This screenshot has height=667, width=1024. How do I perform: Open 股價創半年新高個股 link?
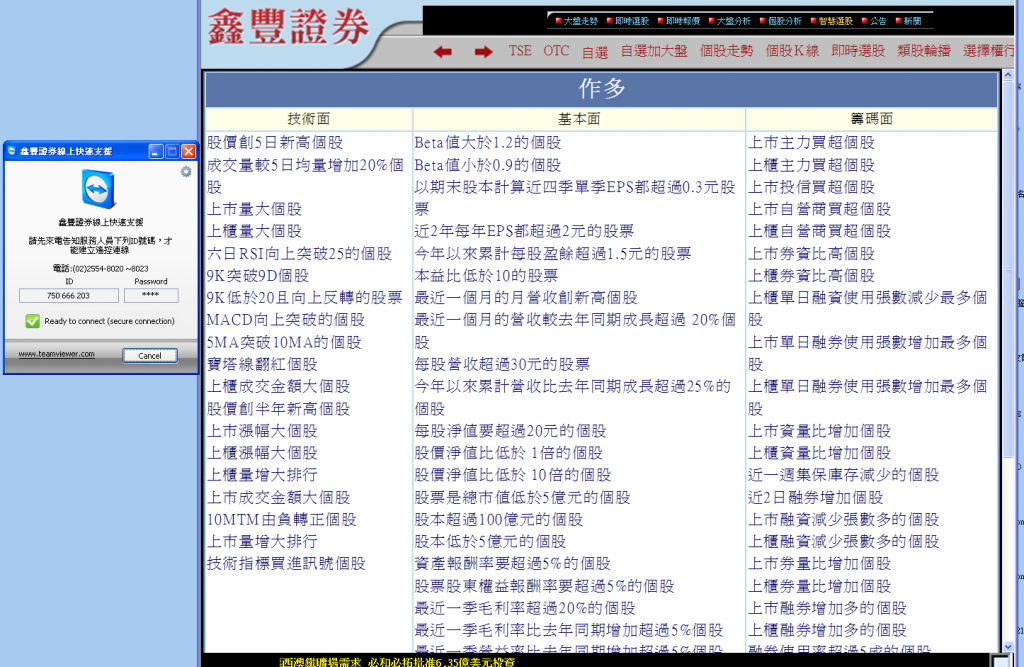[278, 409]
